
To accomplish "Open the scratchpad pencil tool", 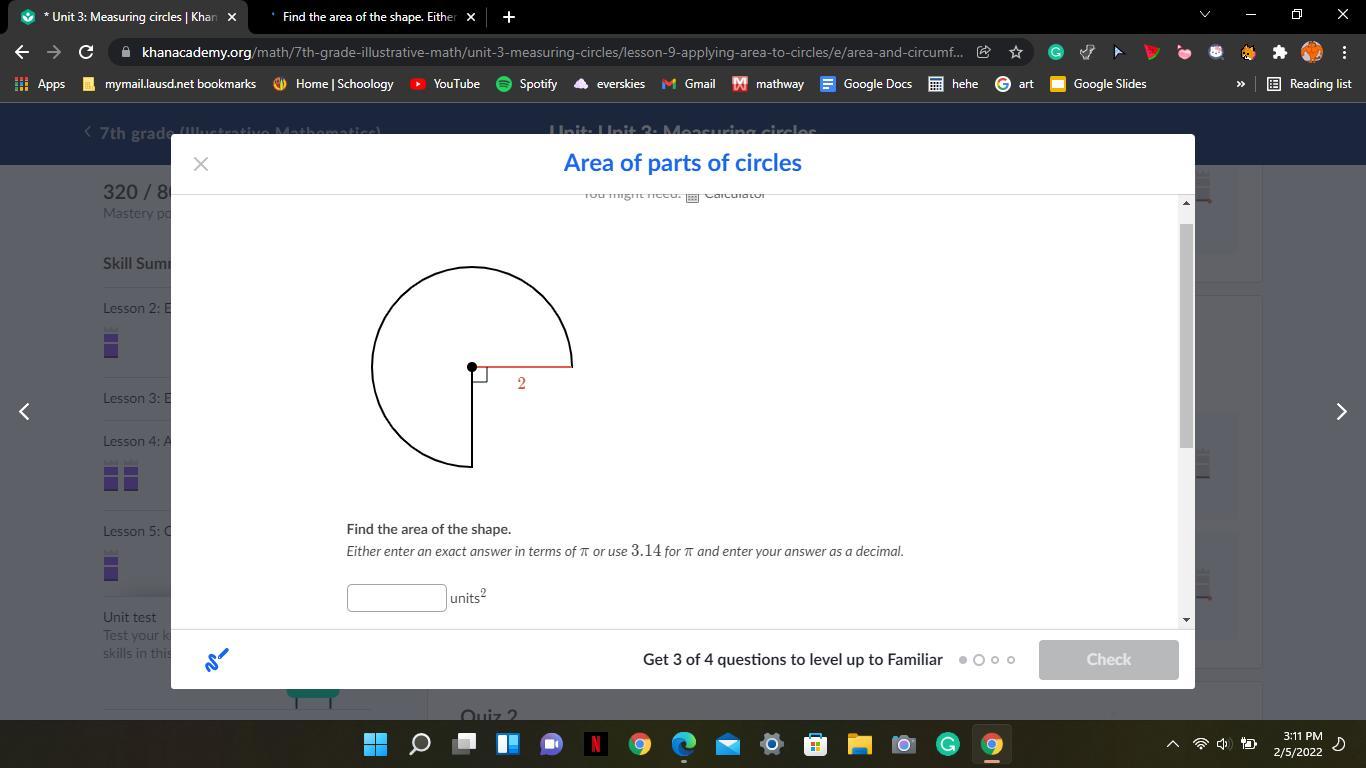I will coord(217,660).
